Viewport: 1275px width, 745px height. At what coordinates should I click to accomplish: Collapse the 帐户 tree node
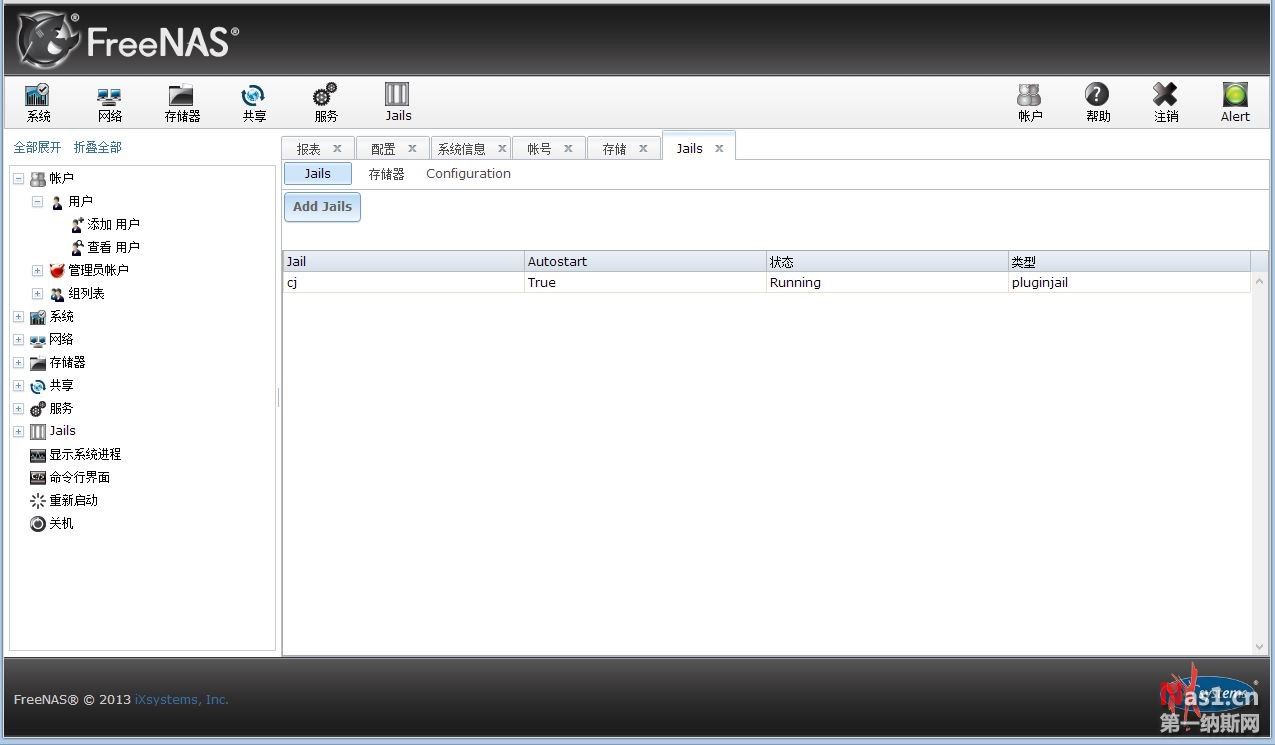[x=18, y=179]
